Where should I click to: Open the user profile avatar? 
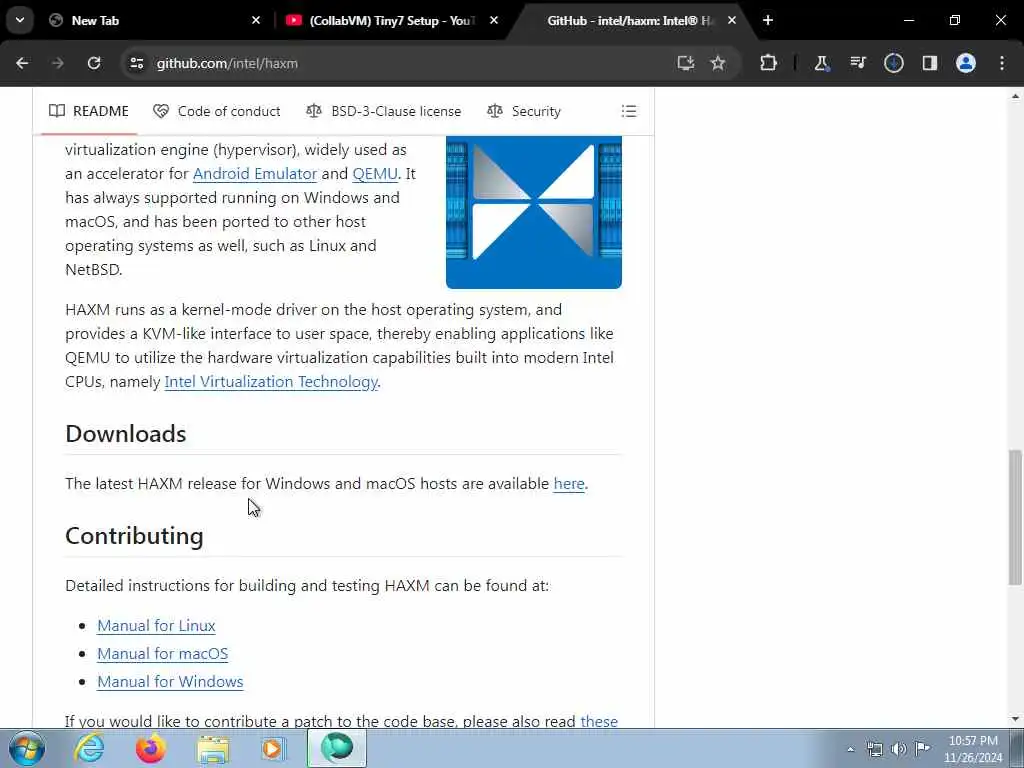pyautogui.click(x=965, y=63)
